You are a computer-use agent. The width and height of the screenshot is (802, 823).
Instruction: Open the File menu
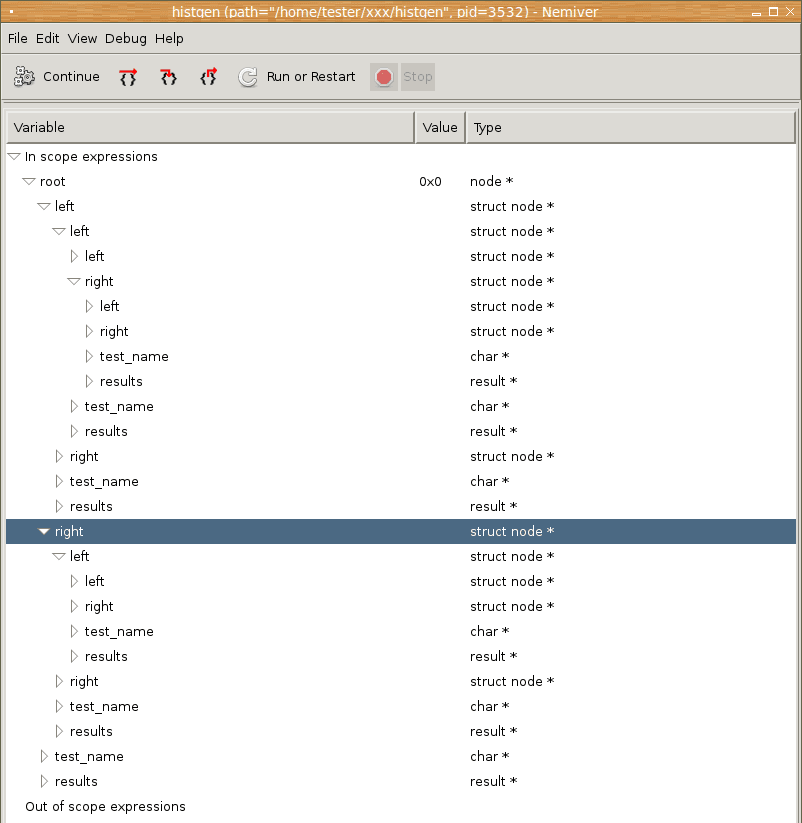(x=17, y=39)
